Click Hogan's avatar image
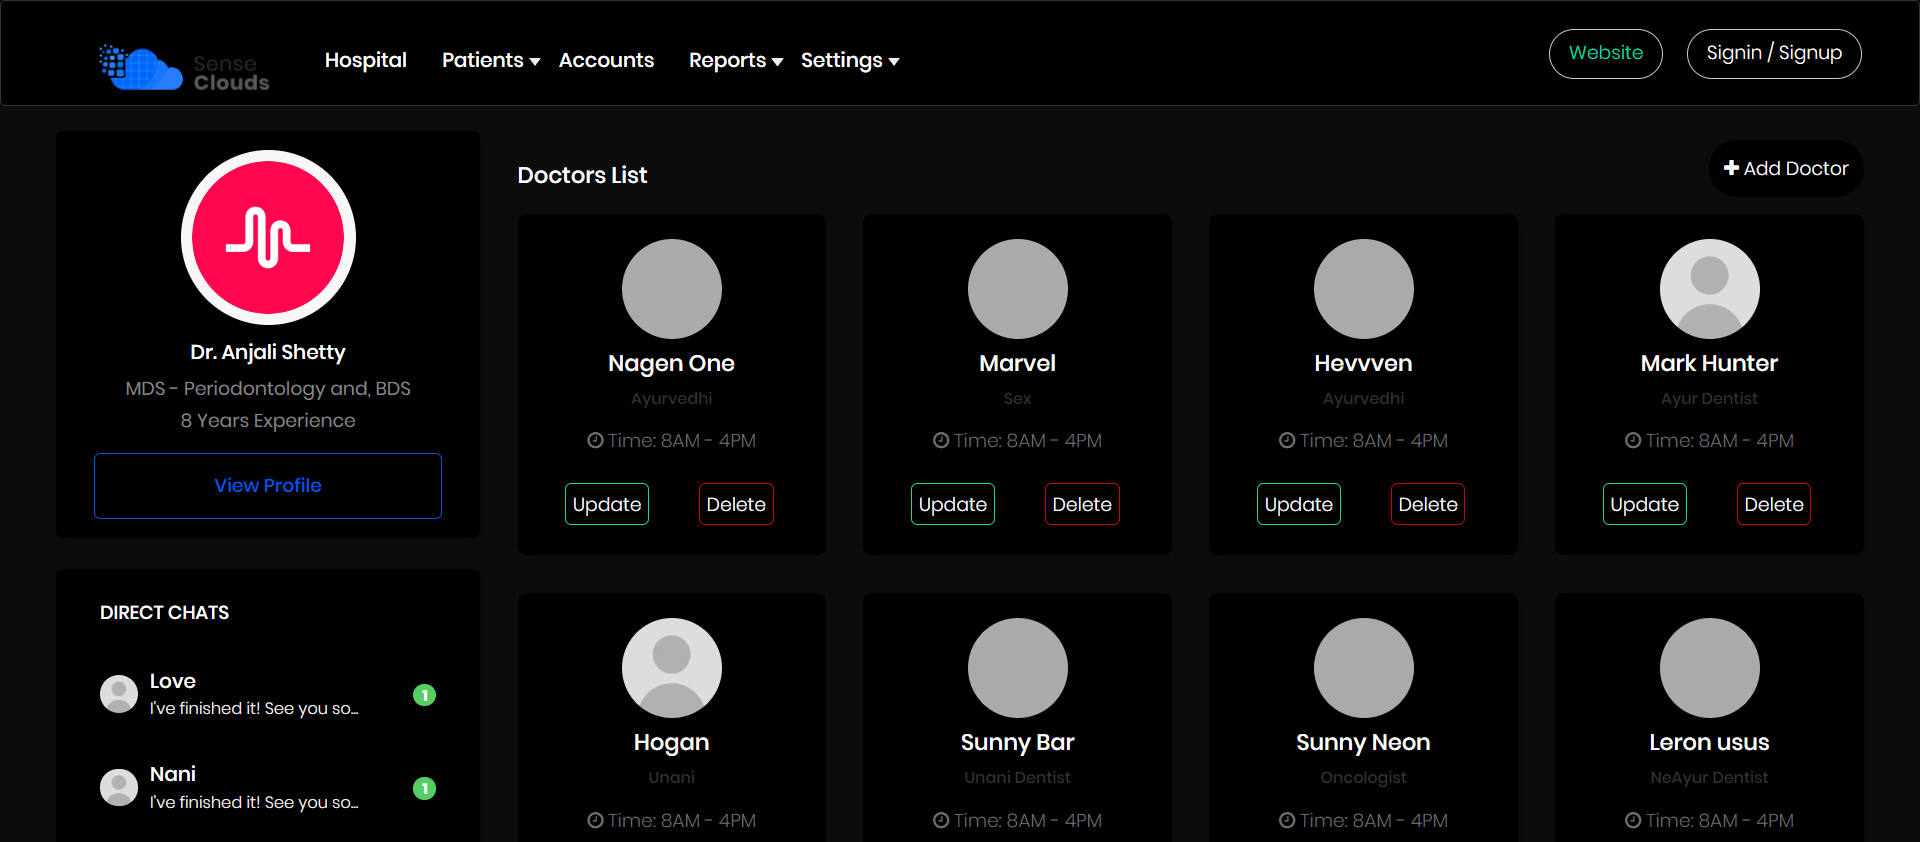 672,668
